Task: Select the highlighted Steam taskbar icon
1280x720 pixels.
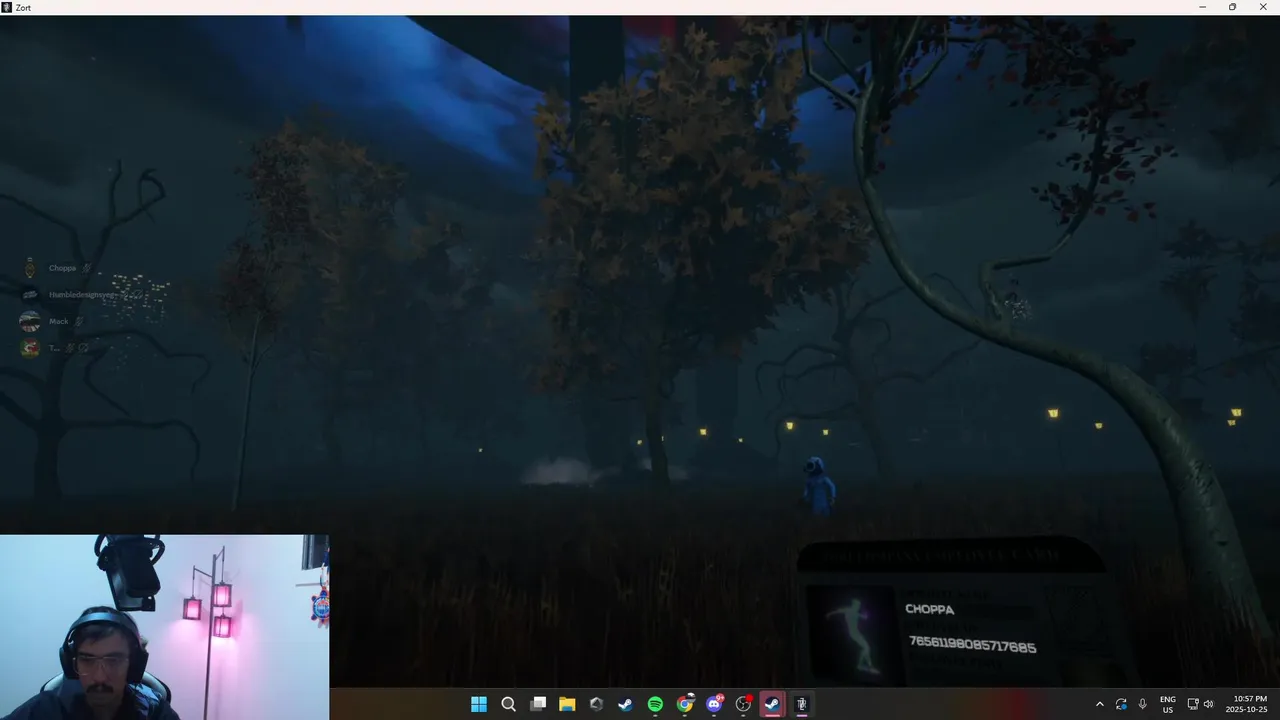Action: [772, 704]
